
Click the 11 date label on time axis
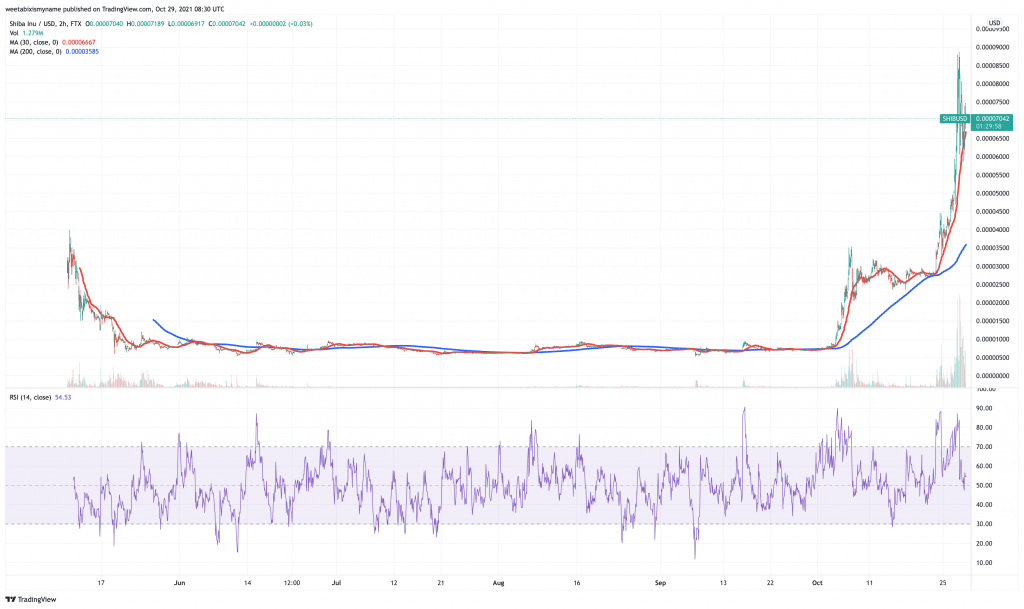[869, 583]
